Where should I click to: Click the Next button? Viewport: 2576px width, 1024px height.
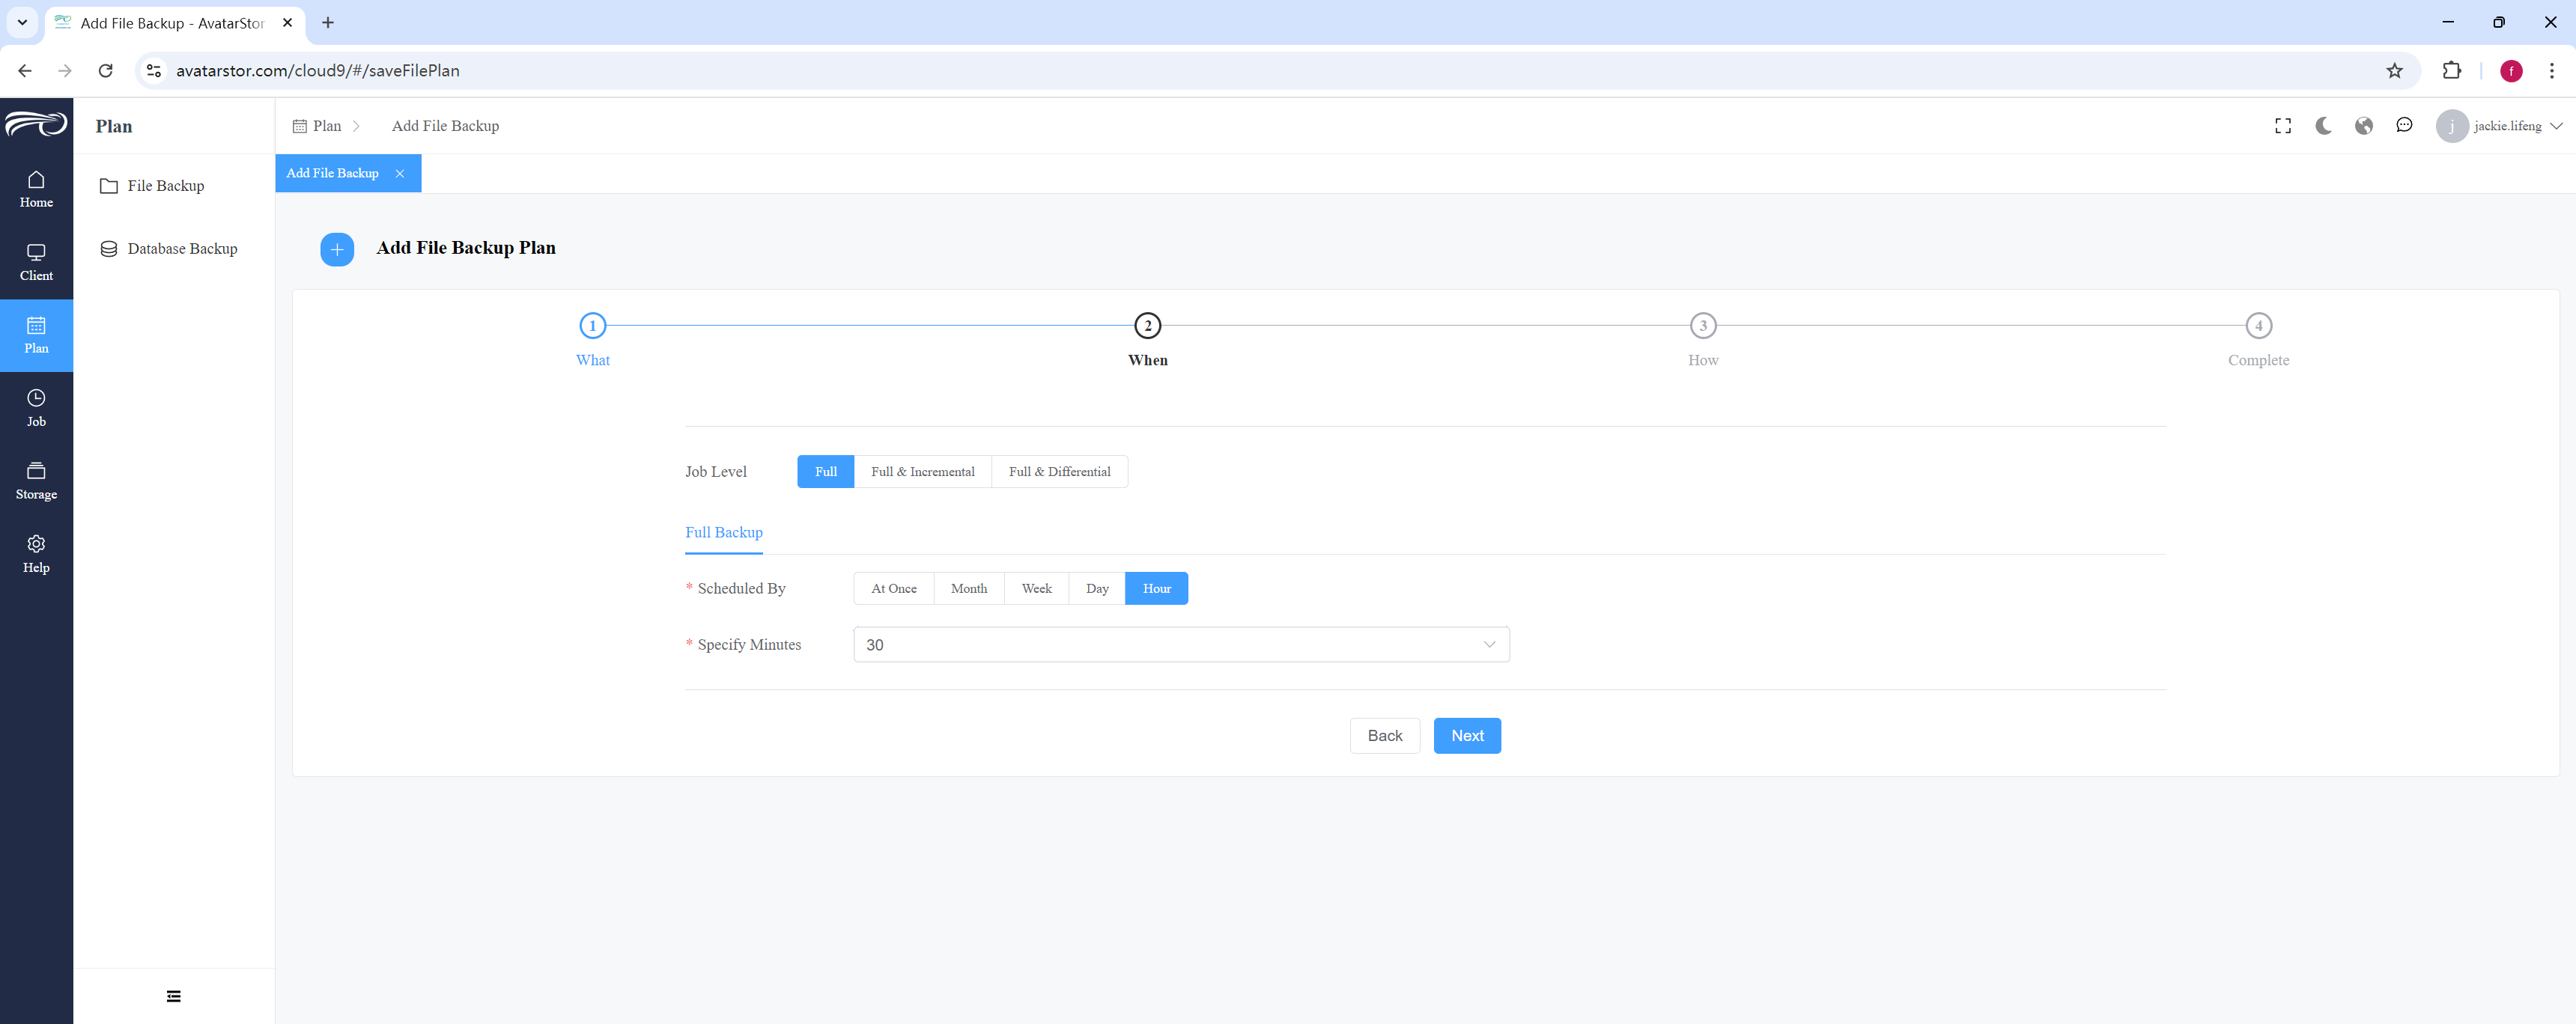[1467, 736]
